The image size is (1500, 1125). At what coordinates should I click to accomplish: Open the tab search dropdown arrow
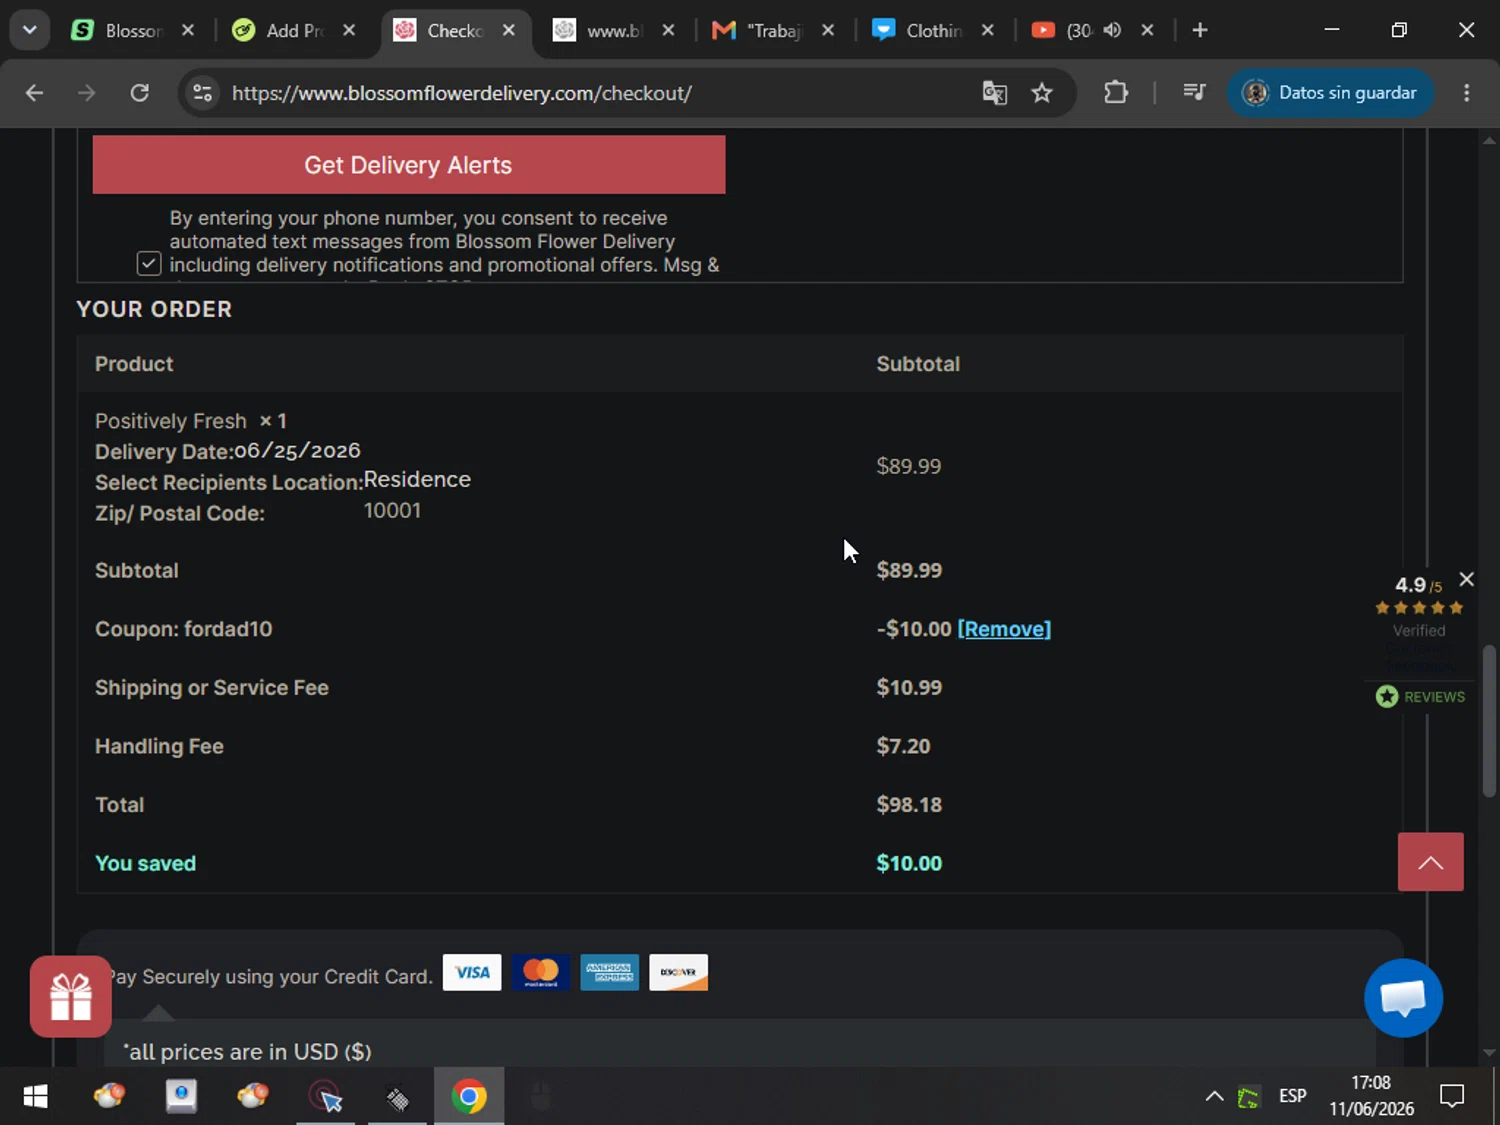pyautogui.click(x=30, y=30)
